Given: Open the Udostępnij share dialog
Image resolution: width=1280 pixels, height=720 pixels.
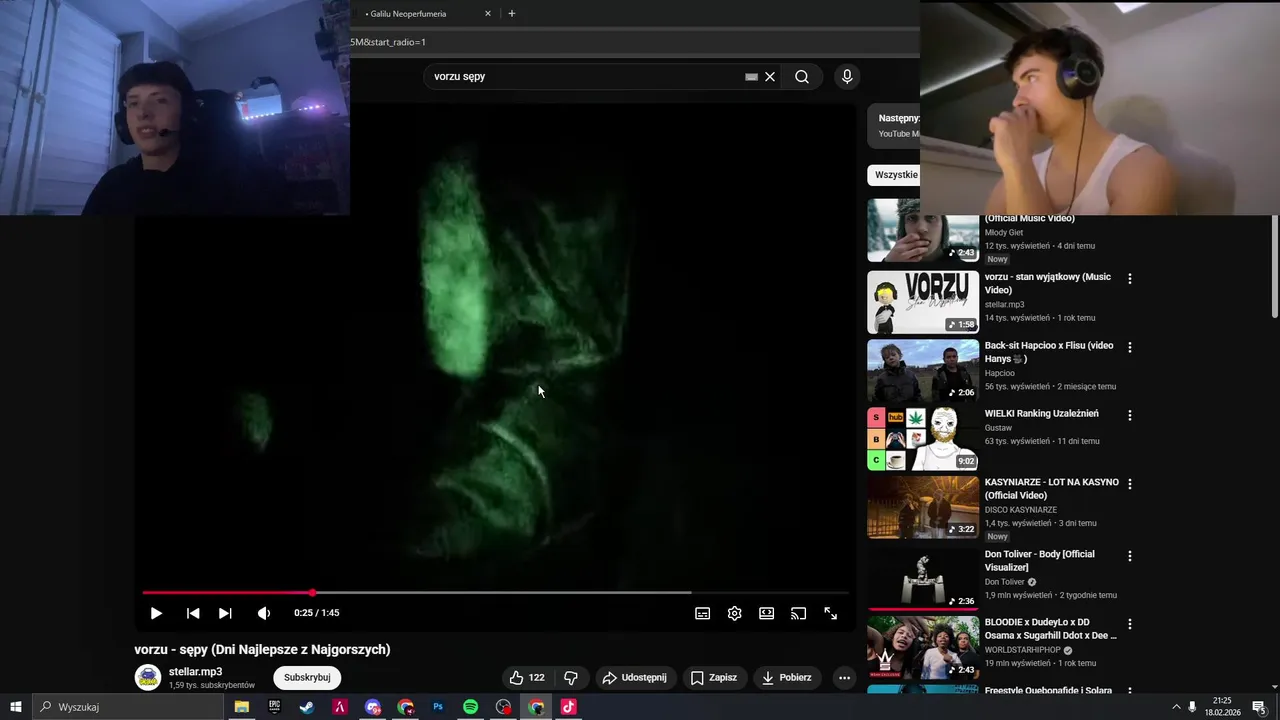Looking at the screenshot, I should tap(635, 677).
